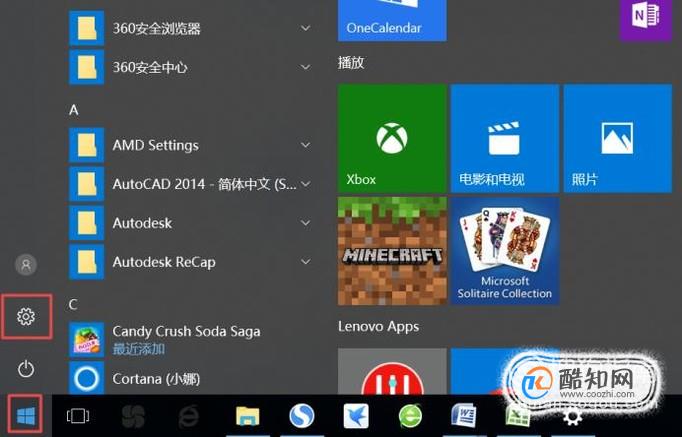The height and width of the screenshot is (437, 682).
Task: Click the faded Internet Explorer taskbar icon
Action: click(189, 417)
